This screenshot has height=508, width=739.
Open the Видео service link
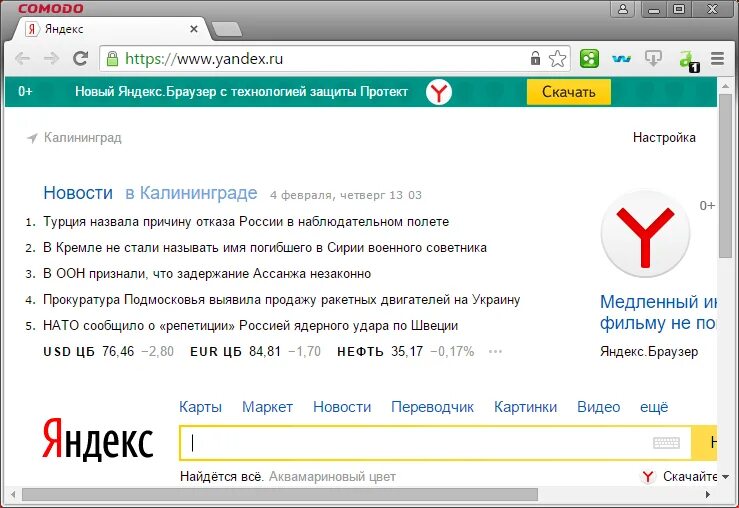[x=599, y=407]
